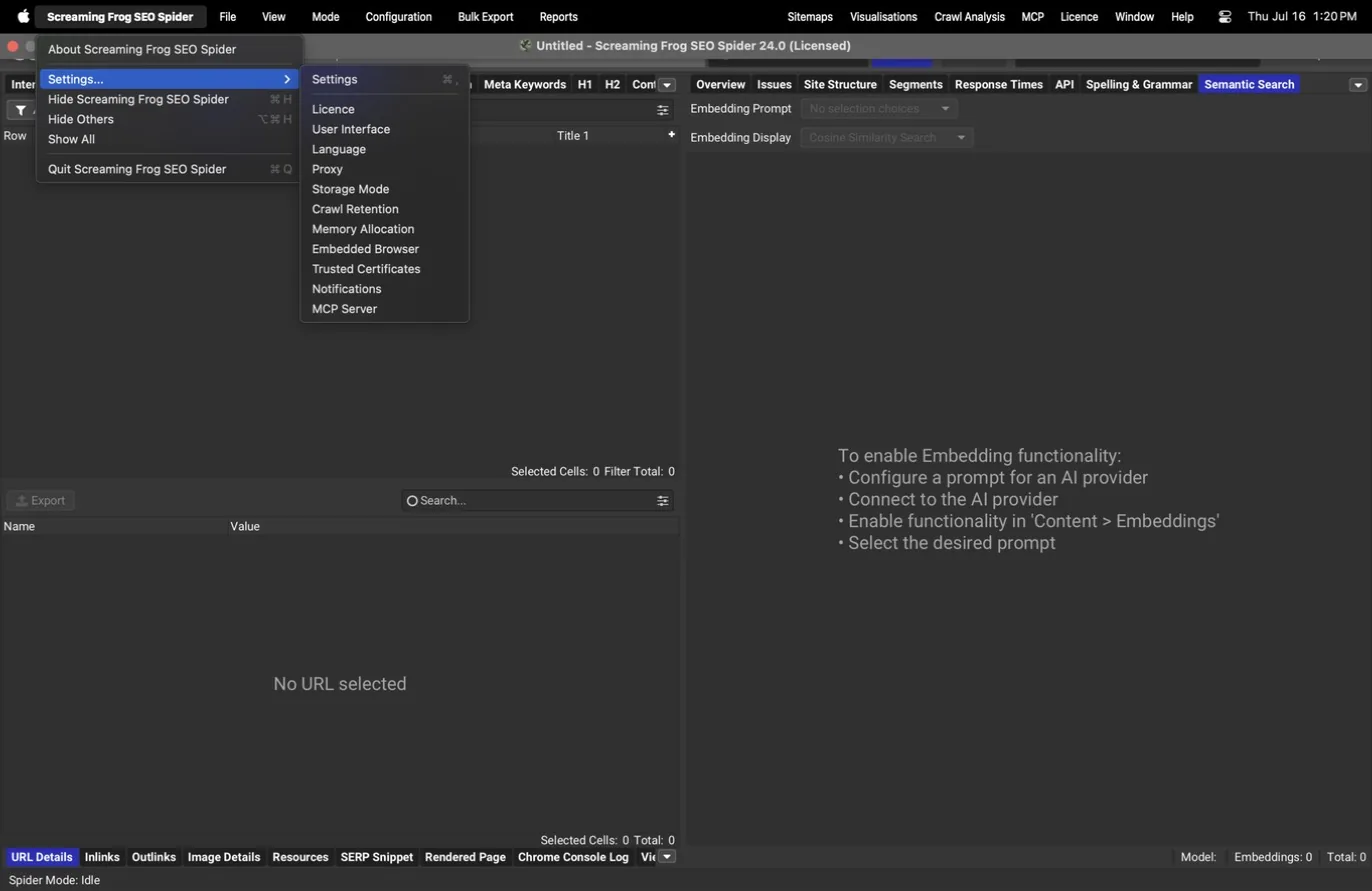Select Licence in settings submenu
This screenshot has height=891, width=1372.
tap(385, 109)
